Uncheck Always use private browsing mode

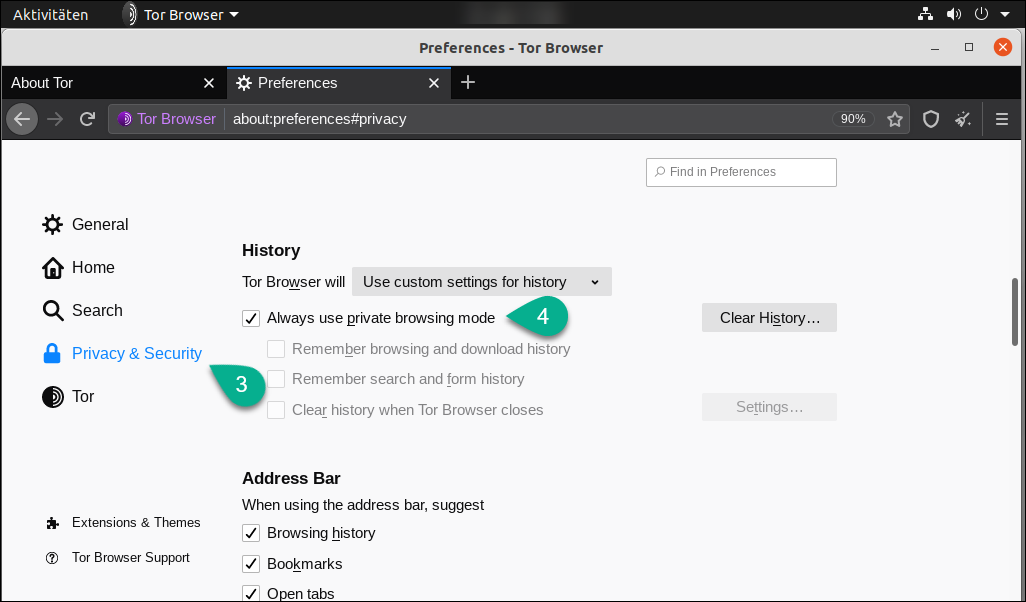tap(251, 319)
